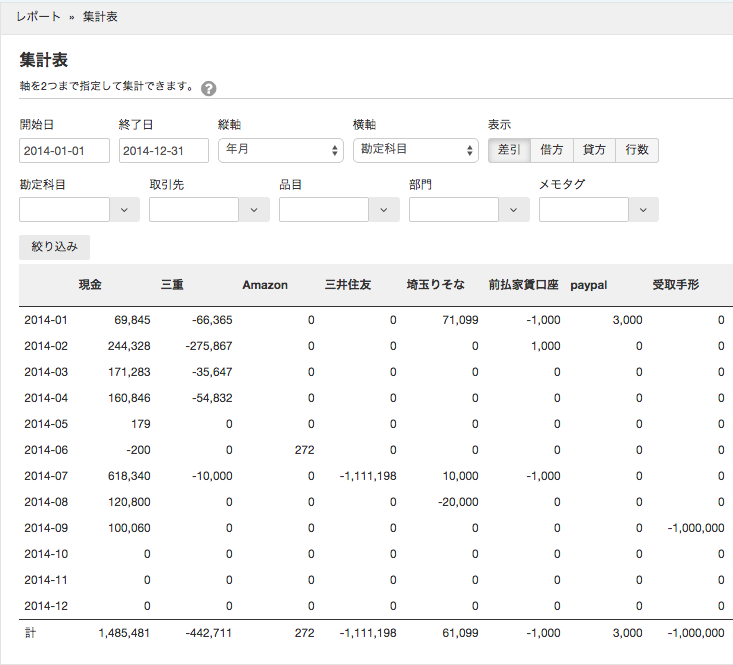Click the 現金 column header

(90, 285)
